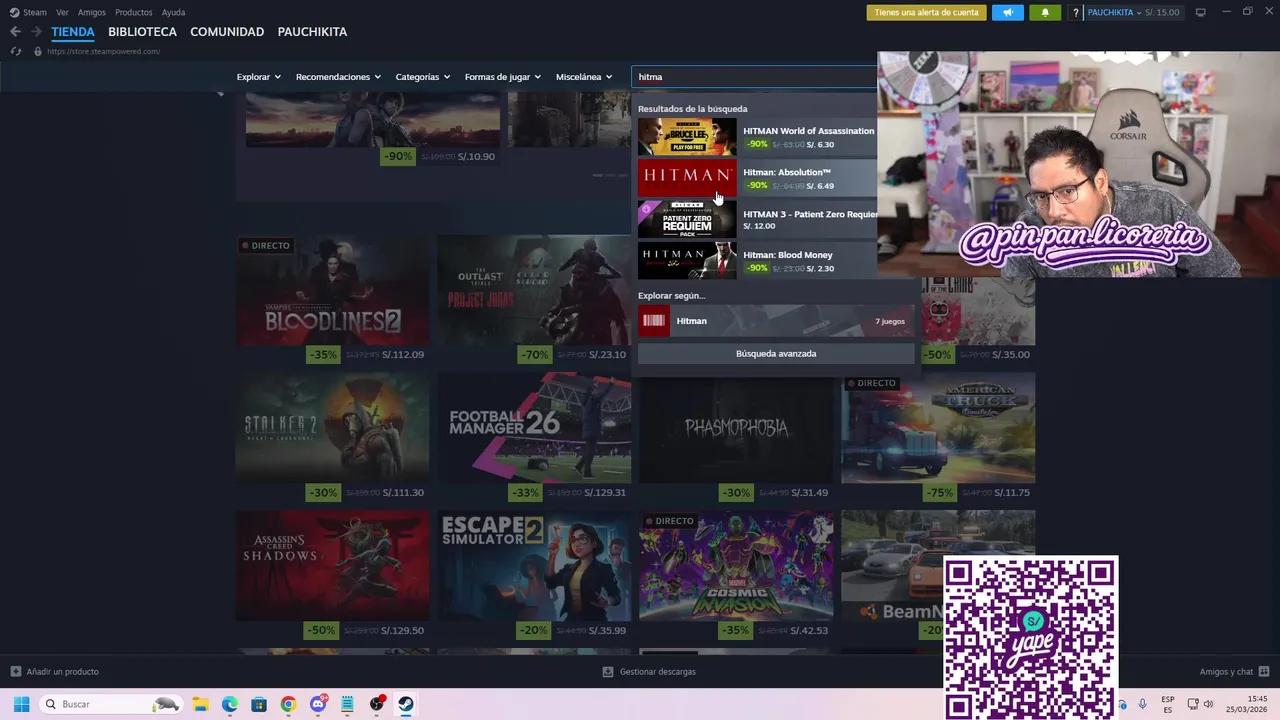This screenshot has width=1280, height=720.
Task: Click the S/.129.31 Football Manager price
Action: point(605,493)
